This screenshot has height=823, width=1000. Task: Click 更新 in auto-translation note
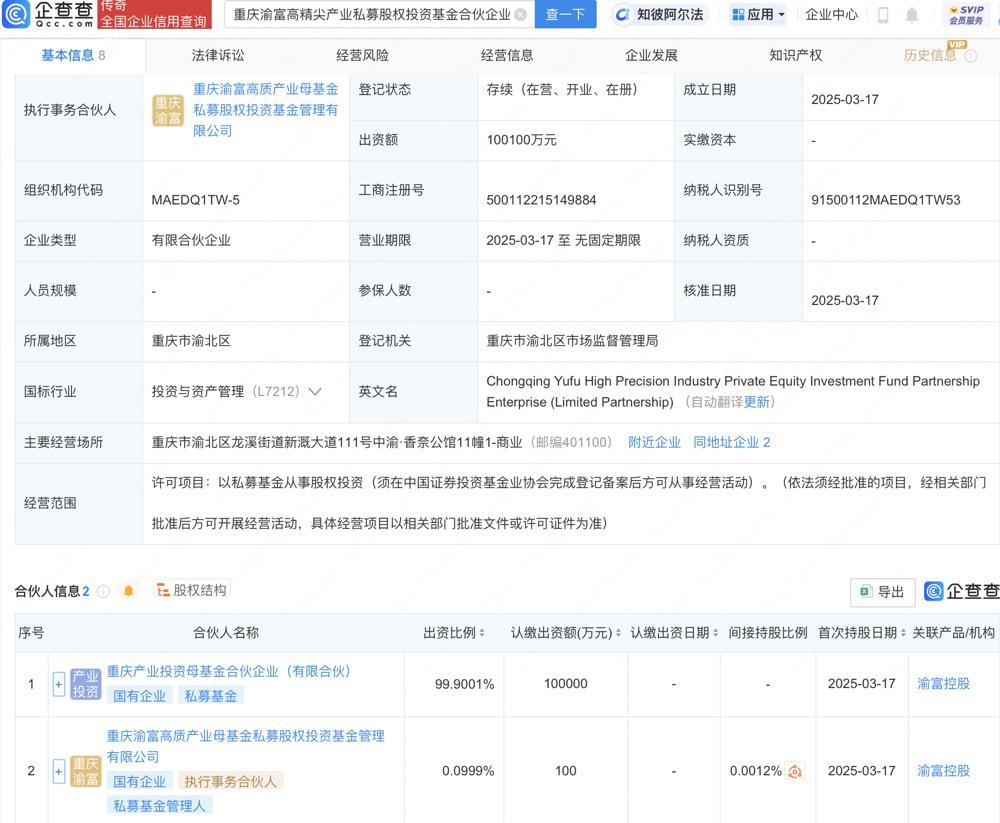coord(756,402)
